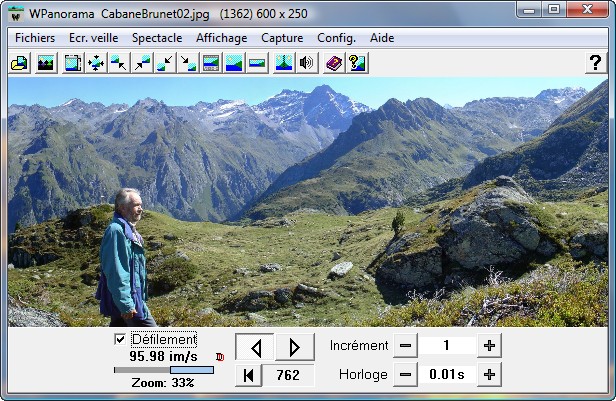The width and height of the screenshot is (616, 401).
Task: Move window to top-left corner icon
Action: pyautogui.click(x=119, y=63)
